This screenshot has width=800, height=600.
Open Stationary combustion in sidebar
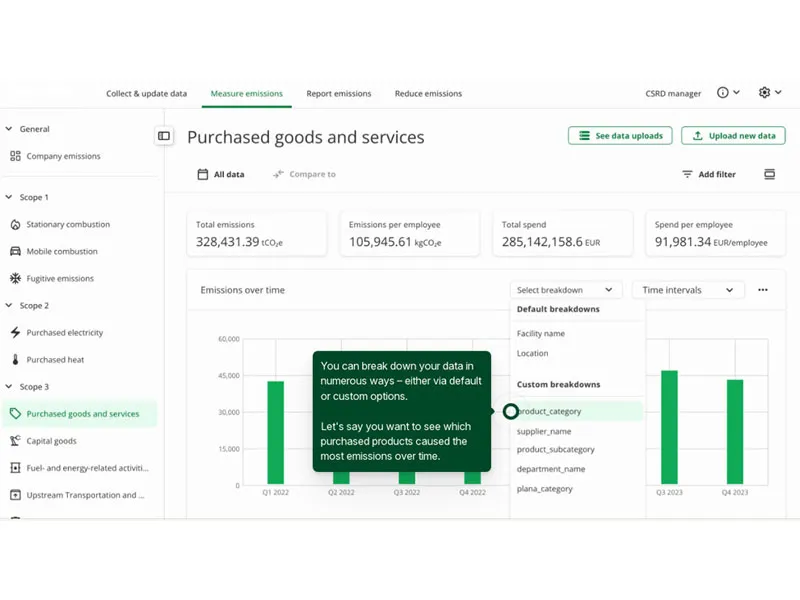[68, 225]
